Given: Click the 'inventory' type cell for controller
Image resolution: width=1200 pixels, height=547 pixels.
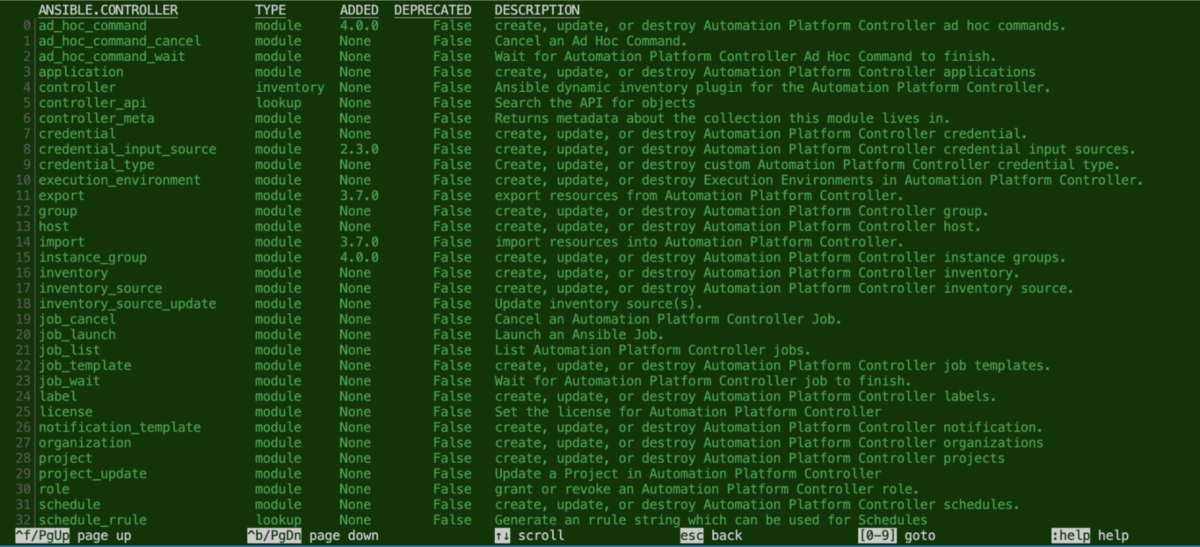Looking at the screenshot, I should pyautogui.click(x=290, y=87).
